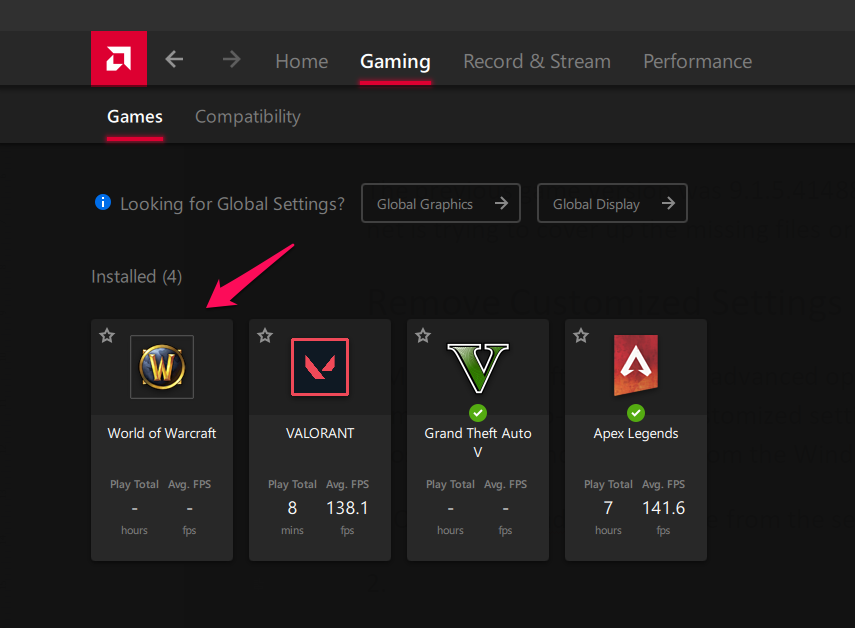The height and width of the screenshot is (628, 855).
Task: Click 'Looking for Global Settings?' text
Action: tap(232, 204)
